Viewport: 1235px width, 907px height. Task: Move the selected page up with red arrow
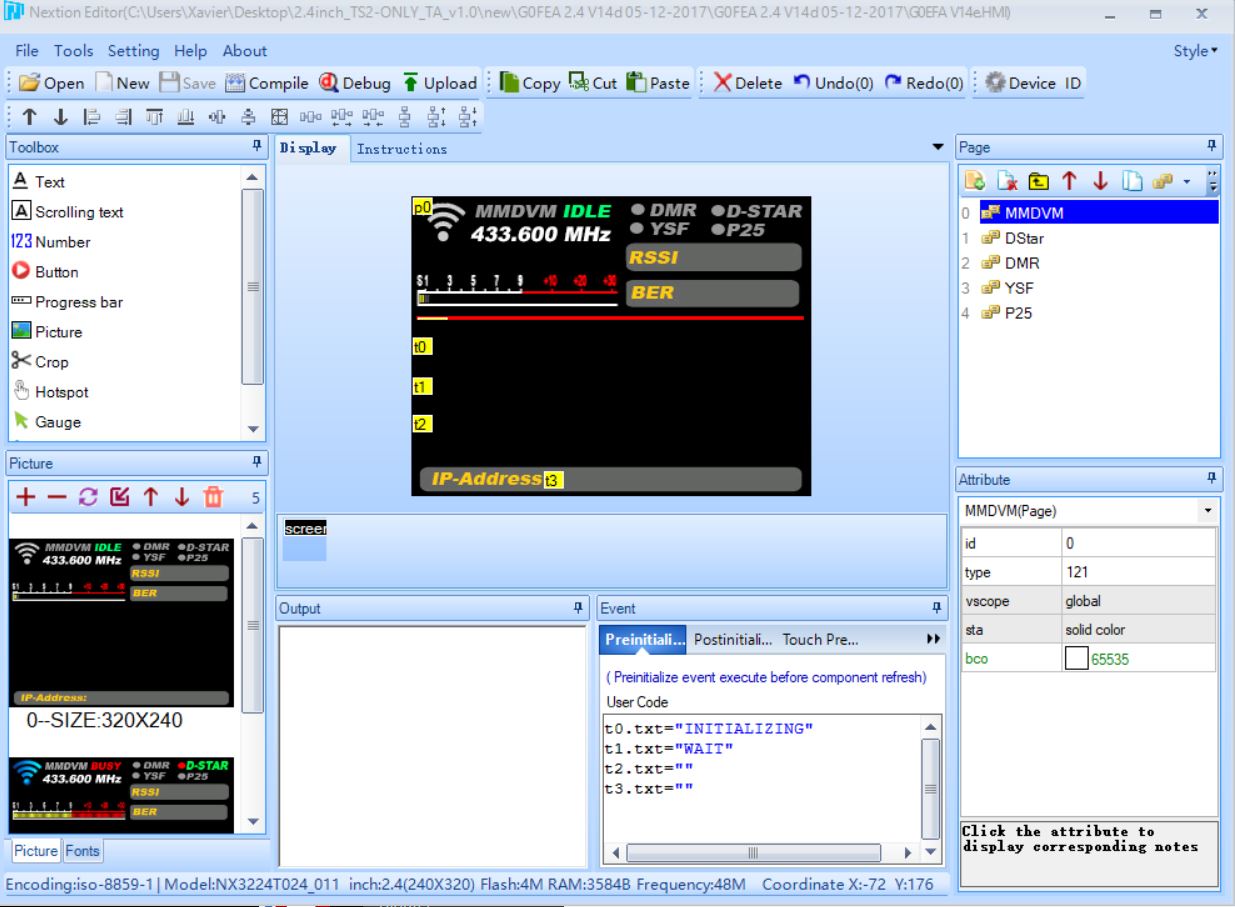[1069, 182]
